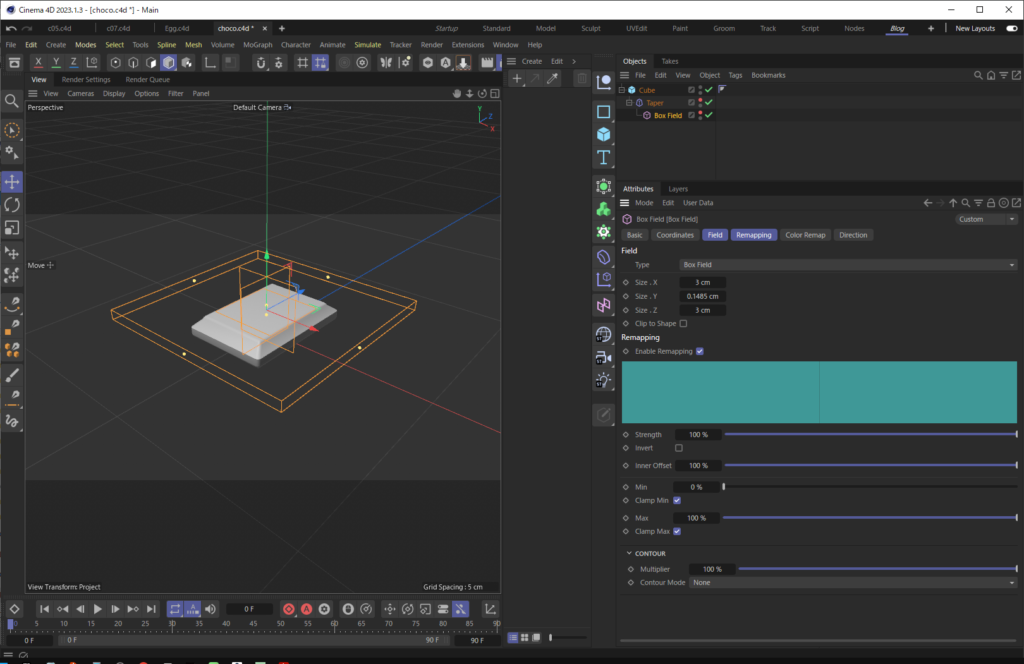The image size is (1024, 664).
Task: Select the Magnify tool in the left toolbar
Action: pos(12,101)
